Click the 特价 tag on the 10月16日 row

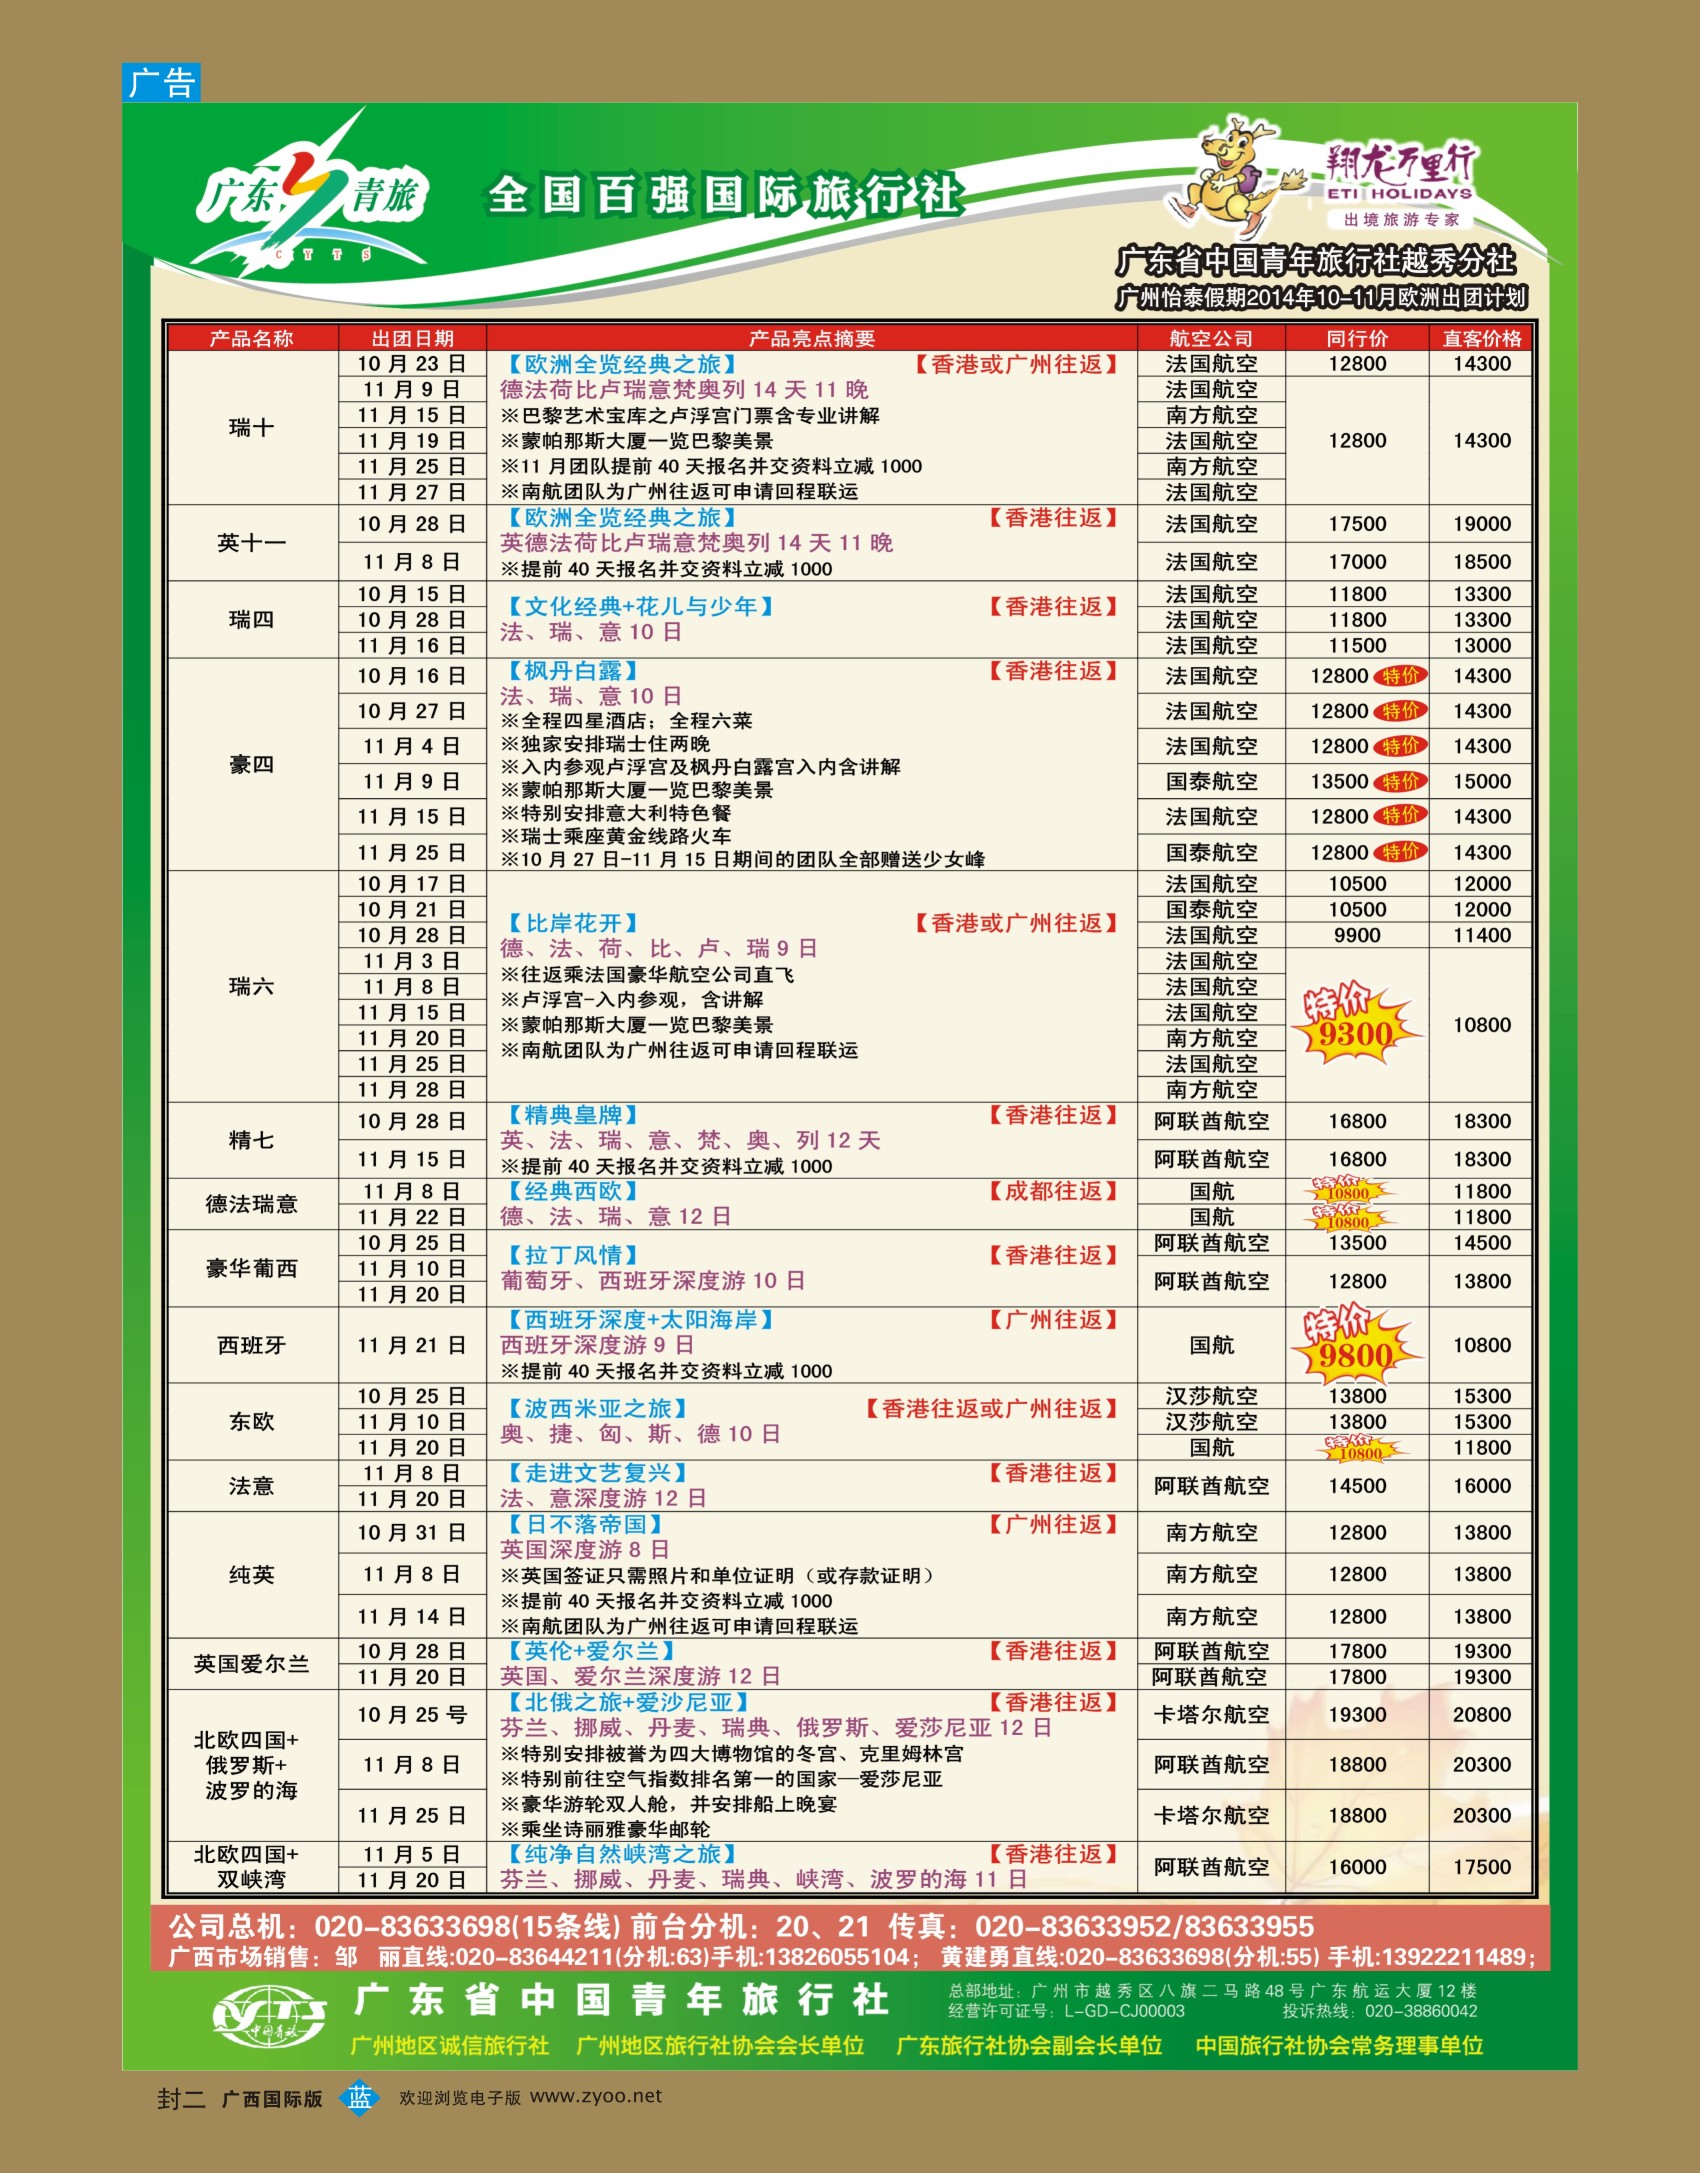[x=1401, y=676]
